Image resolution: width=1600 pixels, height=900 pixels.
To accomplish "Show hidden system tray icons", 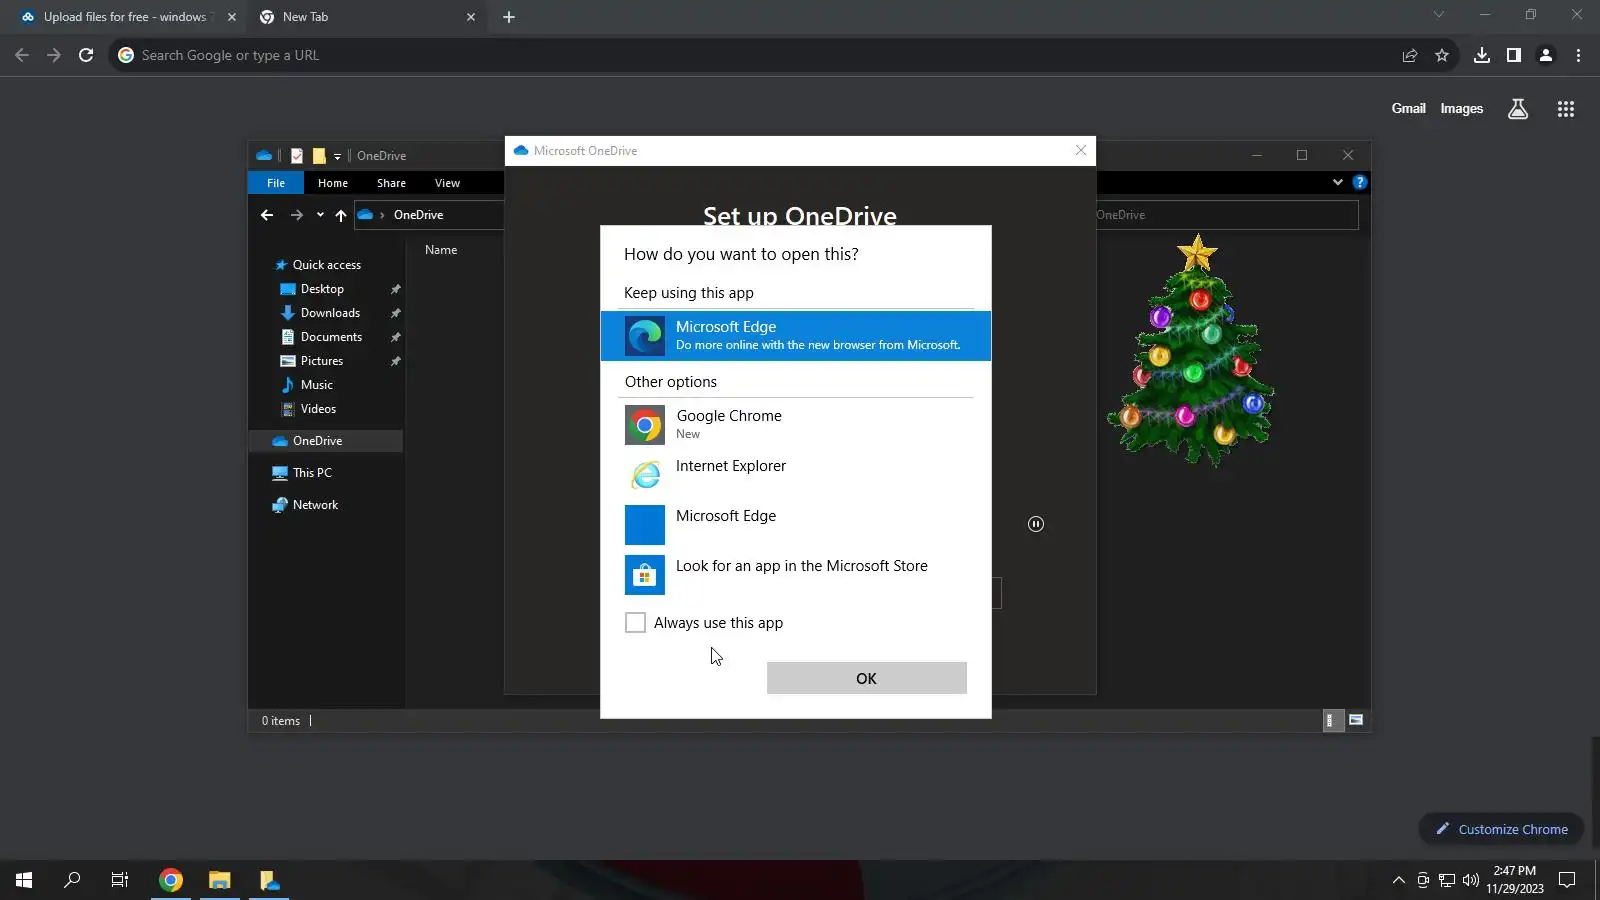I will (x=1398, y=880).
